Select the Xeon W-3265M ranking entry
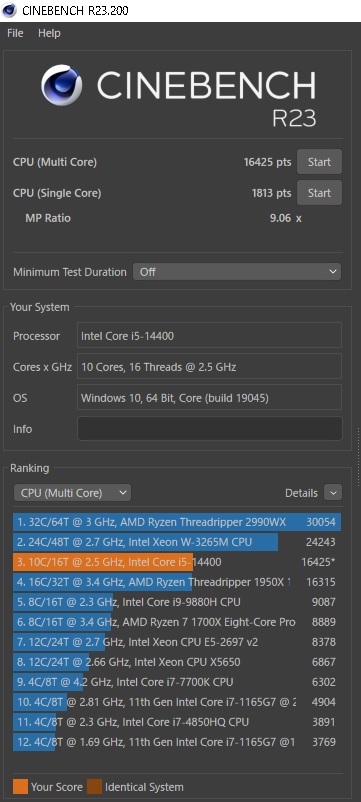The image size is (361, 802). click(x=177, y=542)
